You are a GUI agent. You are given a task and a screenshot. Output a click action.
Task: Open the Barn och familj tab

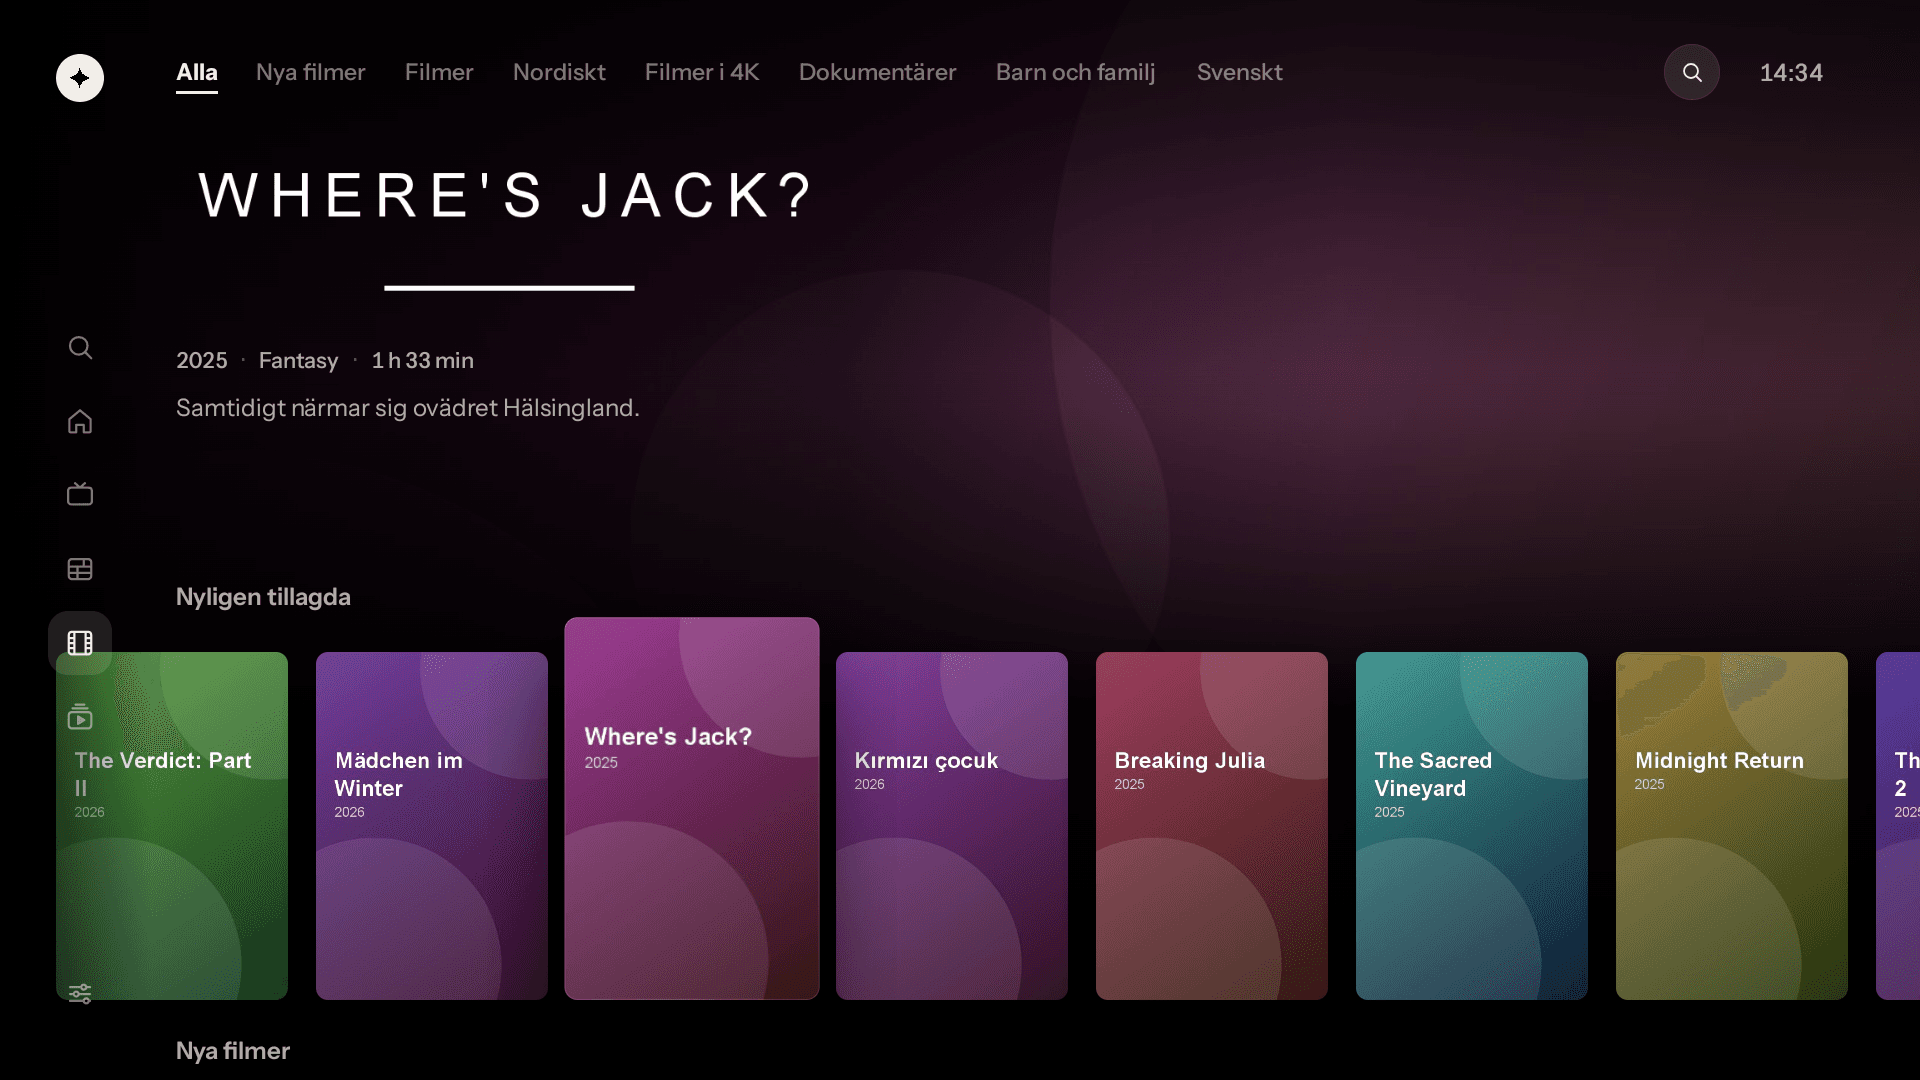pos(1075,72)
